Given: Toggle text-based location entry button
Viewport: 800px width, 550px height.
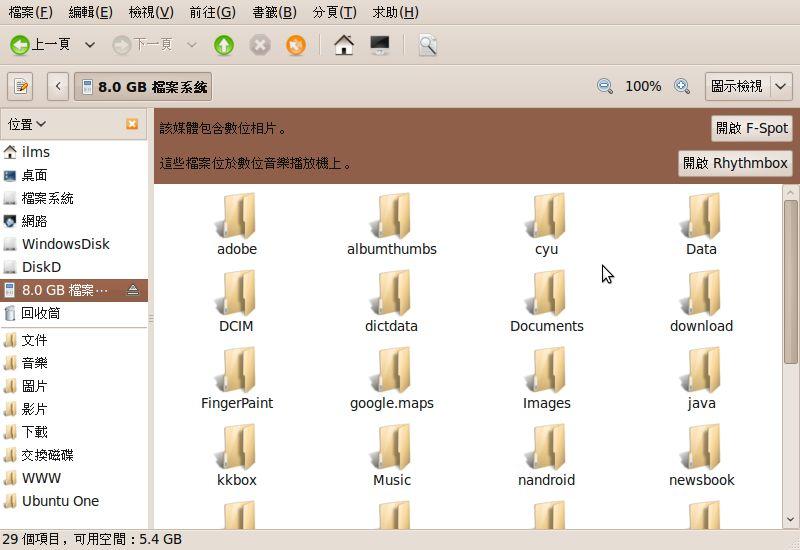Looking at the screenshot, I should coord(20,87).
